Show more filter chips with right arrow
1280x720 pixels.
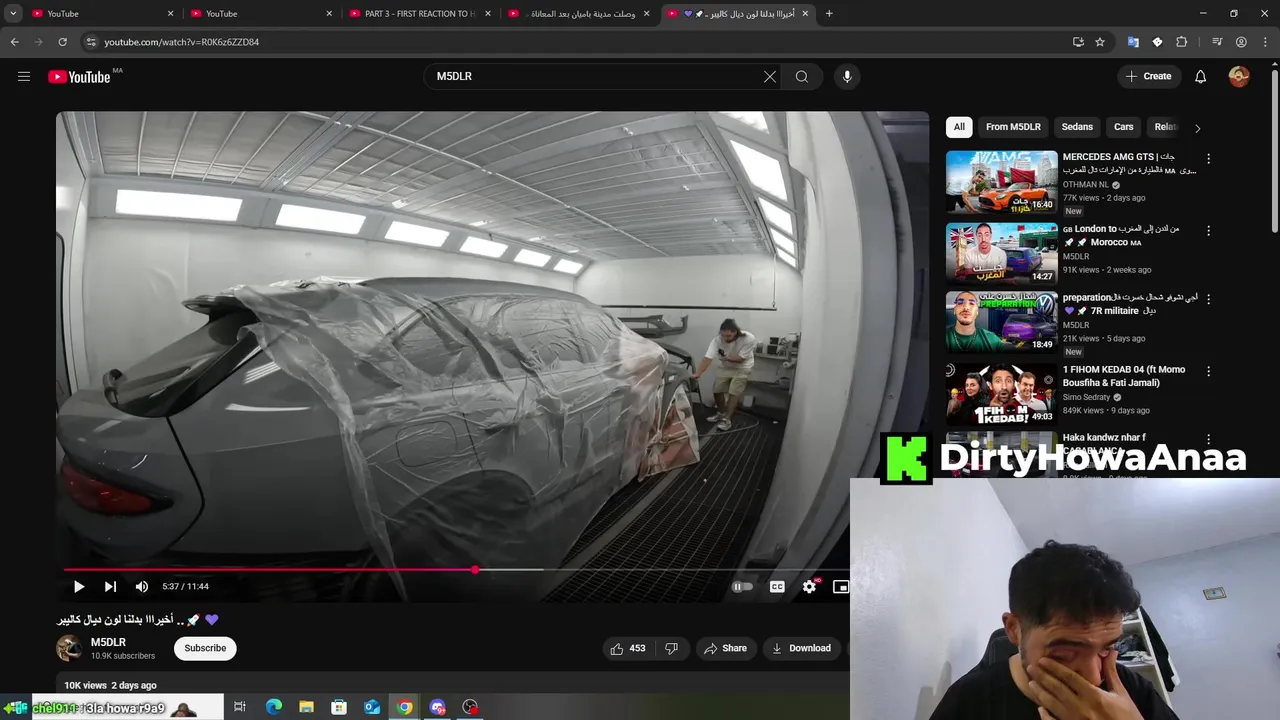(x=1197, y=128)
